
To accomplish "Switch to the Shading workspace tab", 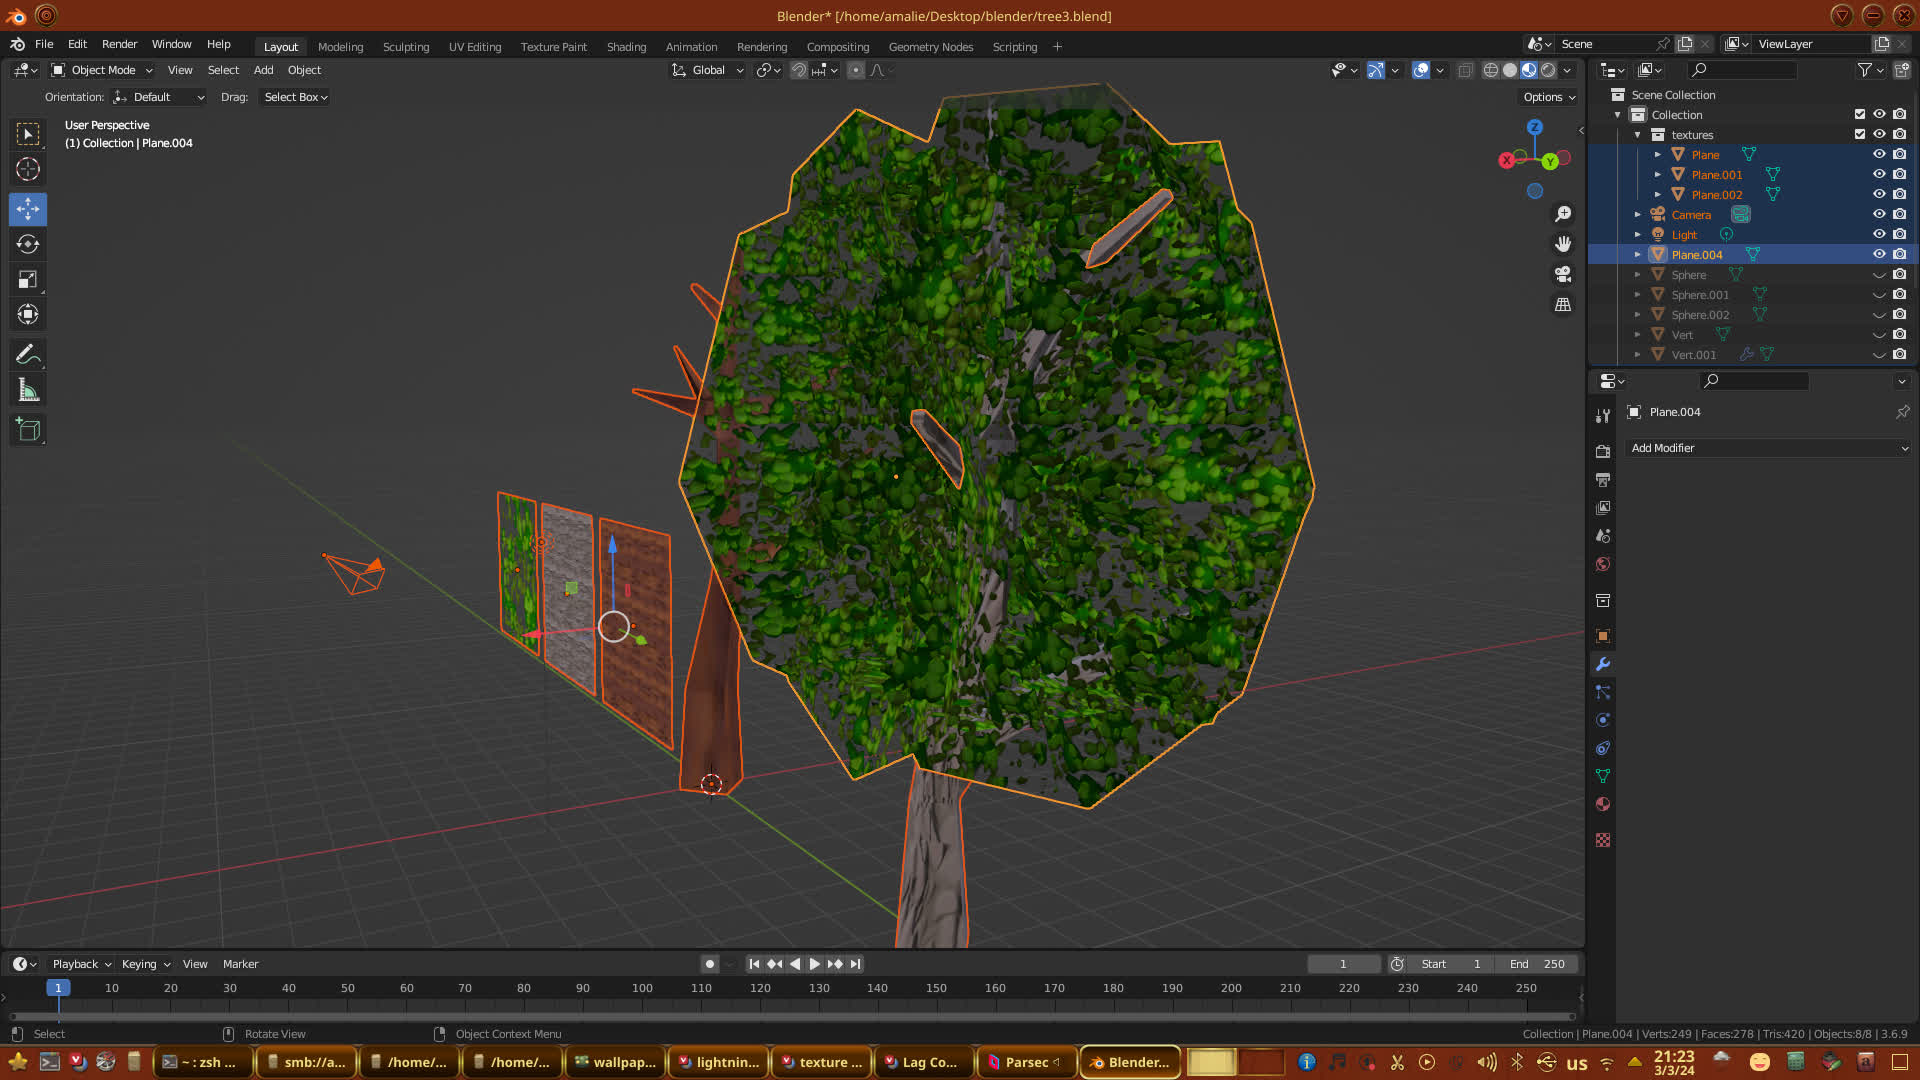I will pyautogui.click(x=626, y=47).
